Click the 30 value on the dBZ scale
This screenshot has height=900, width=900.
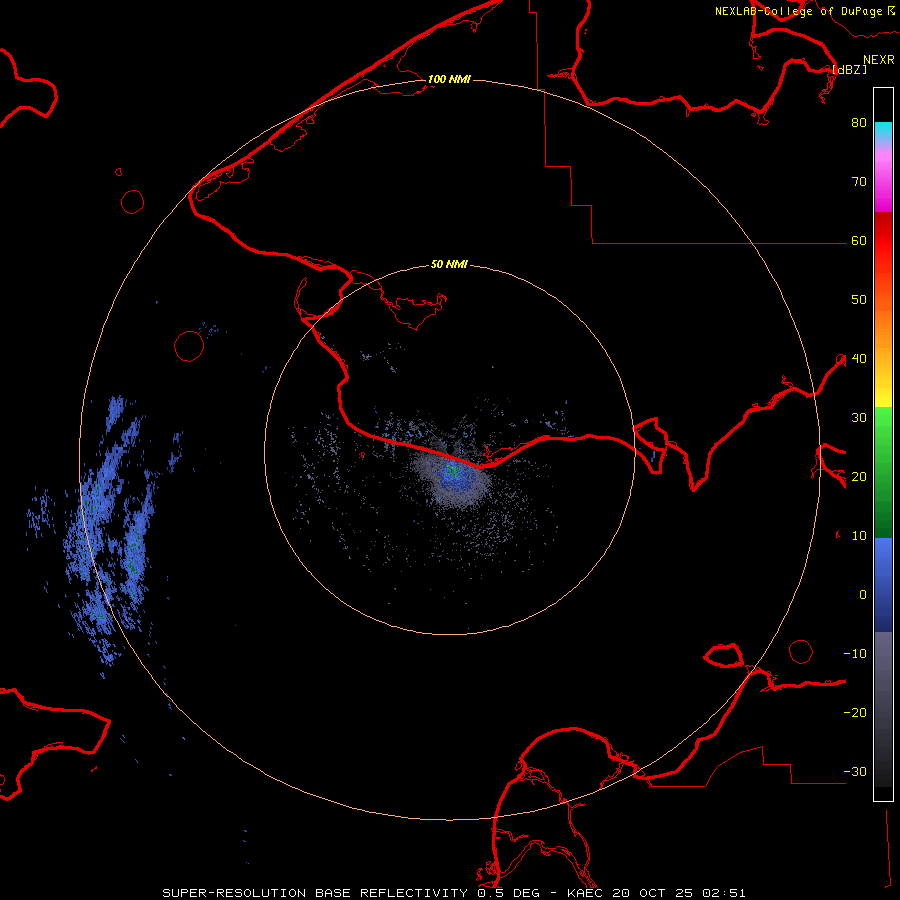click(859, 418)
